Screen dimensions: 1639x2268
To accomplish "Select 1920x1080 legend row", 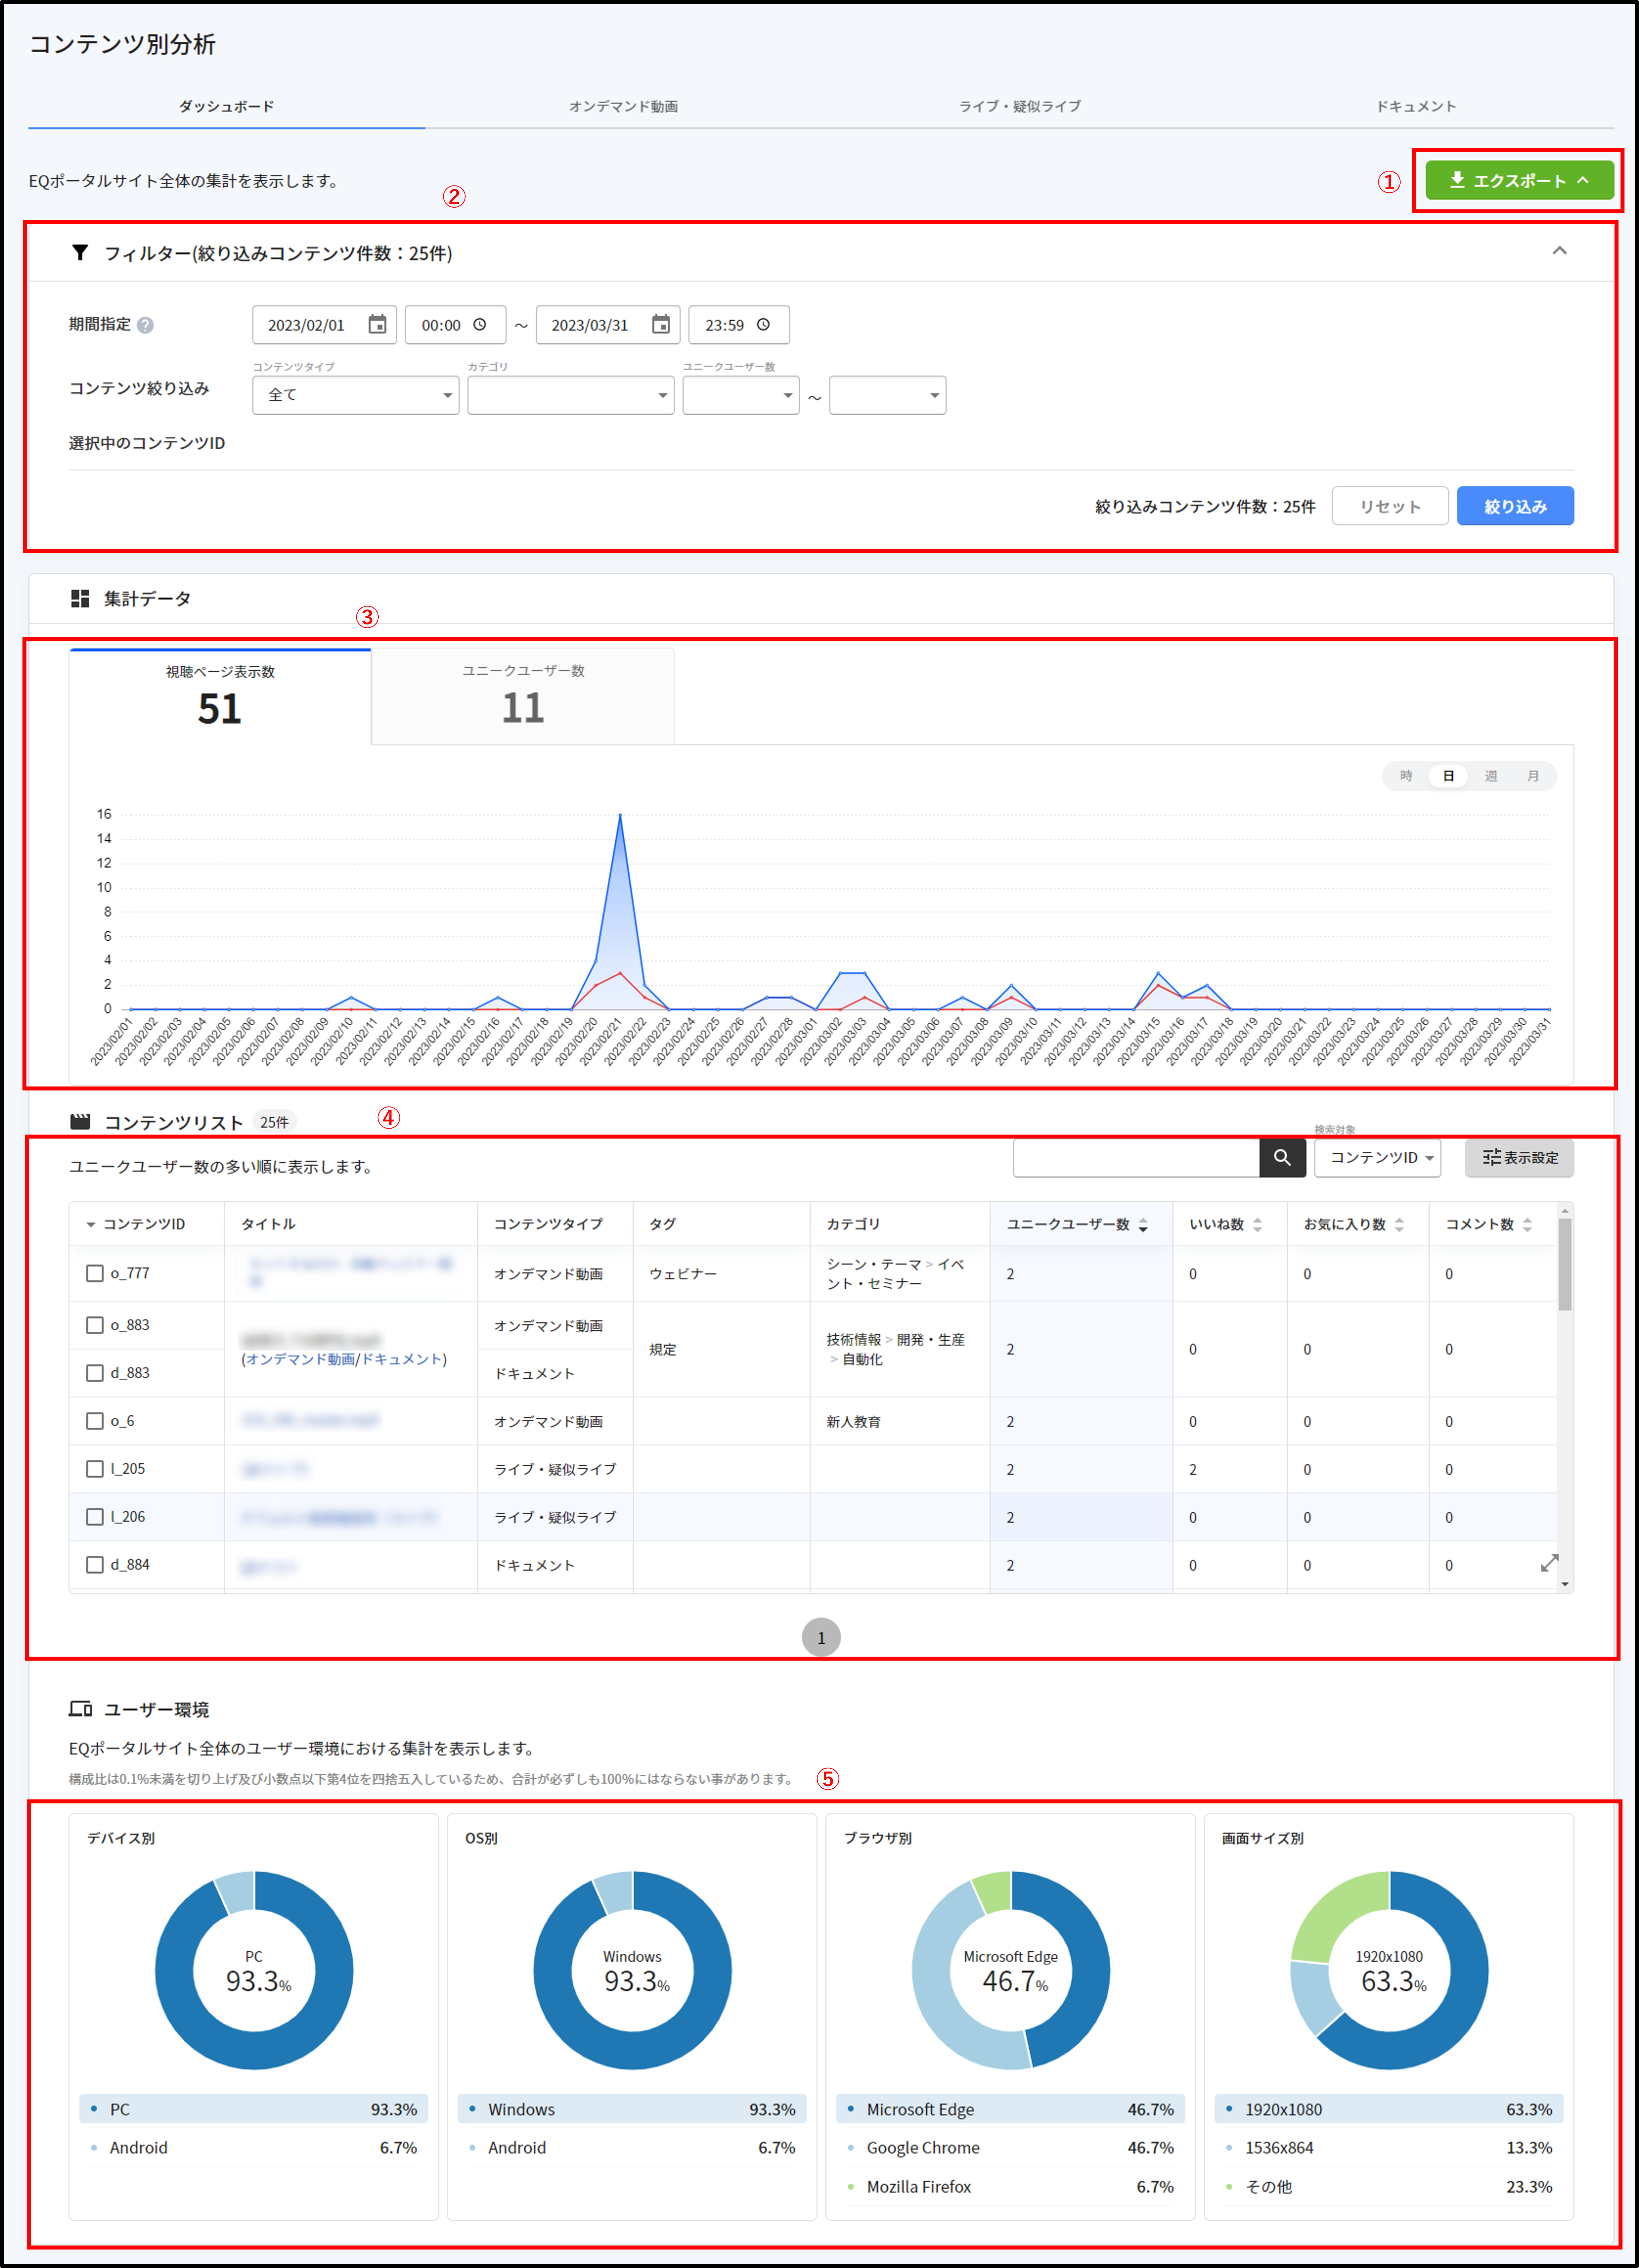I will (x=1389, y=2109).
